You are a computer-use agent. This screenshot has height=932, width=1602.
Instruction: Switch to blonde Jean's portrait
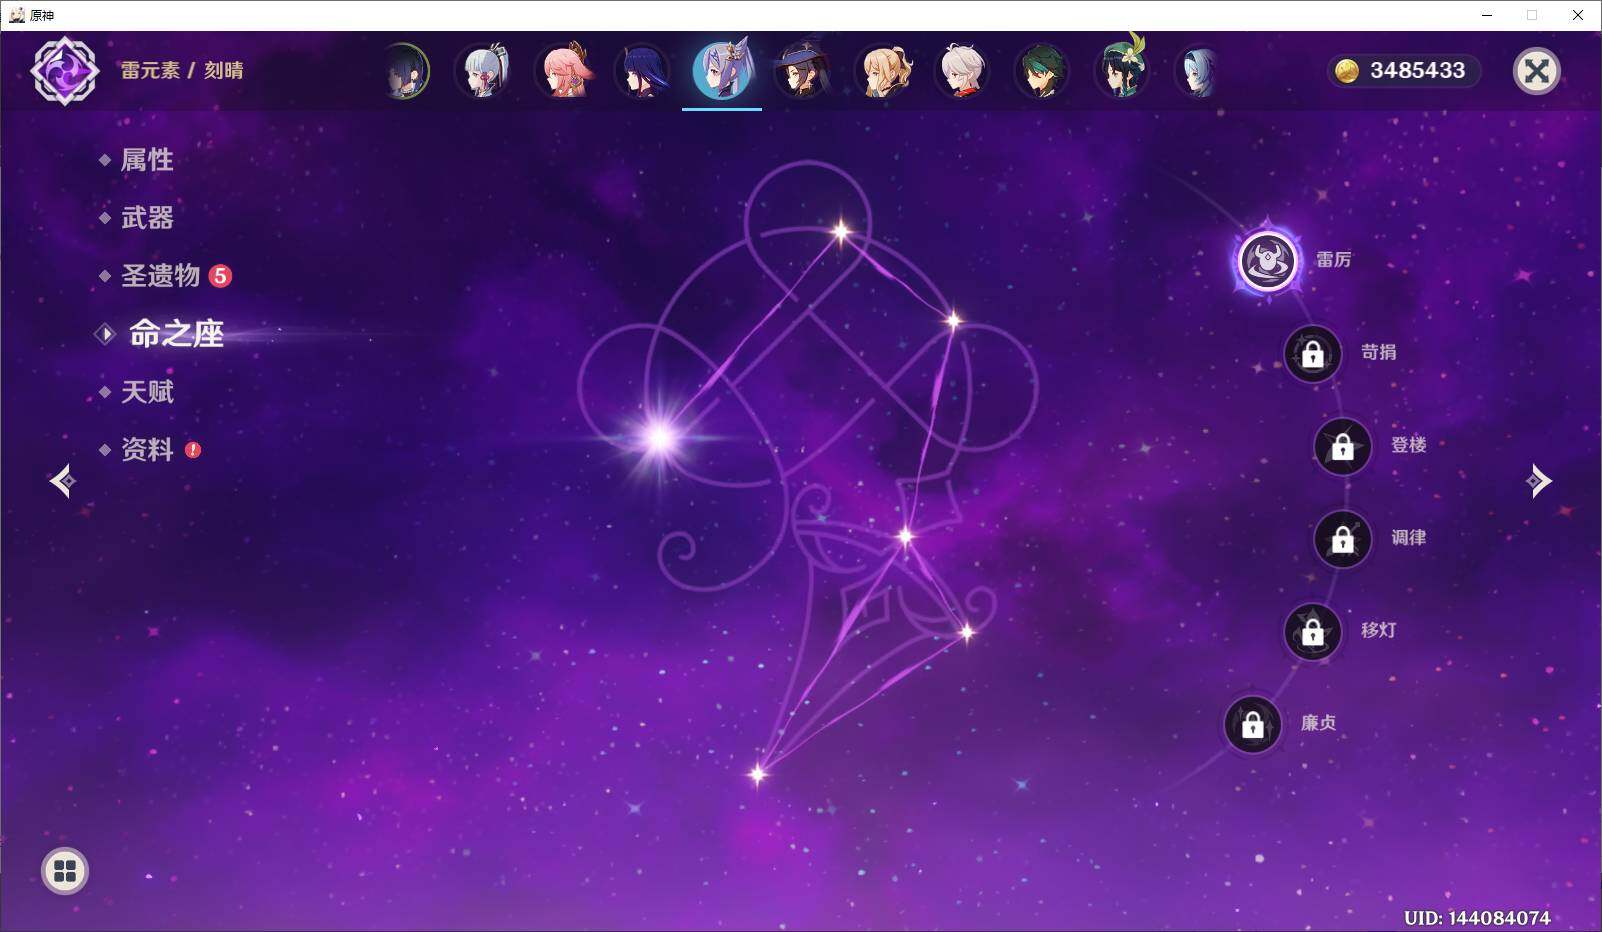point(883,71)
